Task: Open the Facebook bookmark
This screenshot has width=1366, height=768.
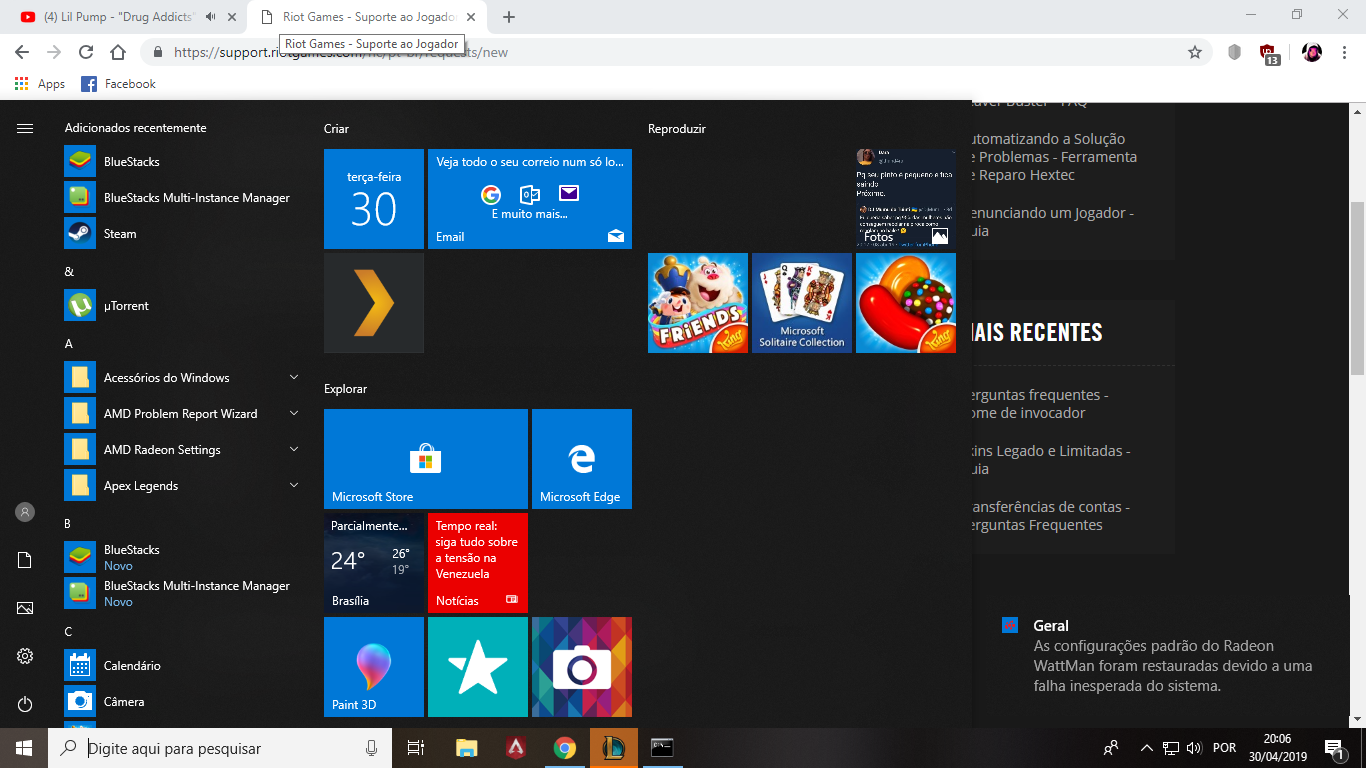Action: pyautogui.click(x=119, y=84)
